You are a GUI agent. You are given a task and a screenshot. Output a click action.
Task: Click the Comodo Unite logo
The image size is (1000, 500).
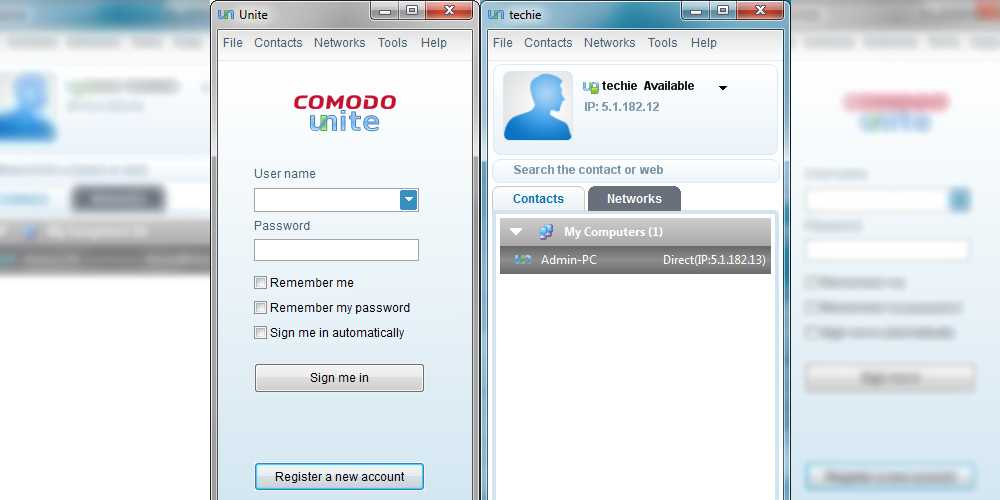point(345,113)
